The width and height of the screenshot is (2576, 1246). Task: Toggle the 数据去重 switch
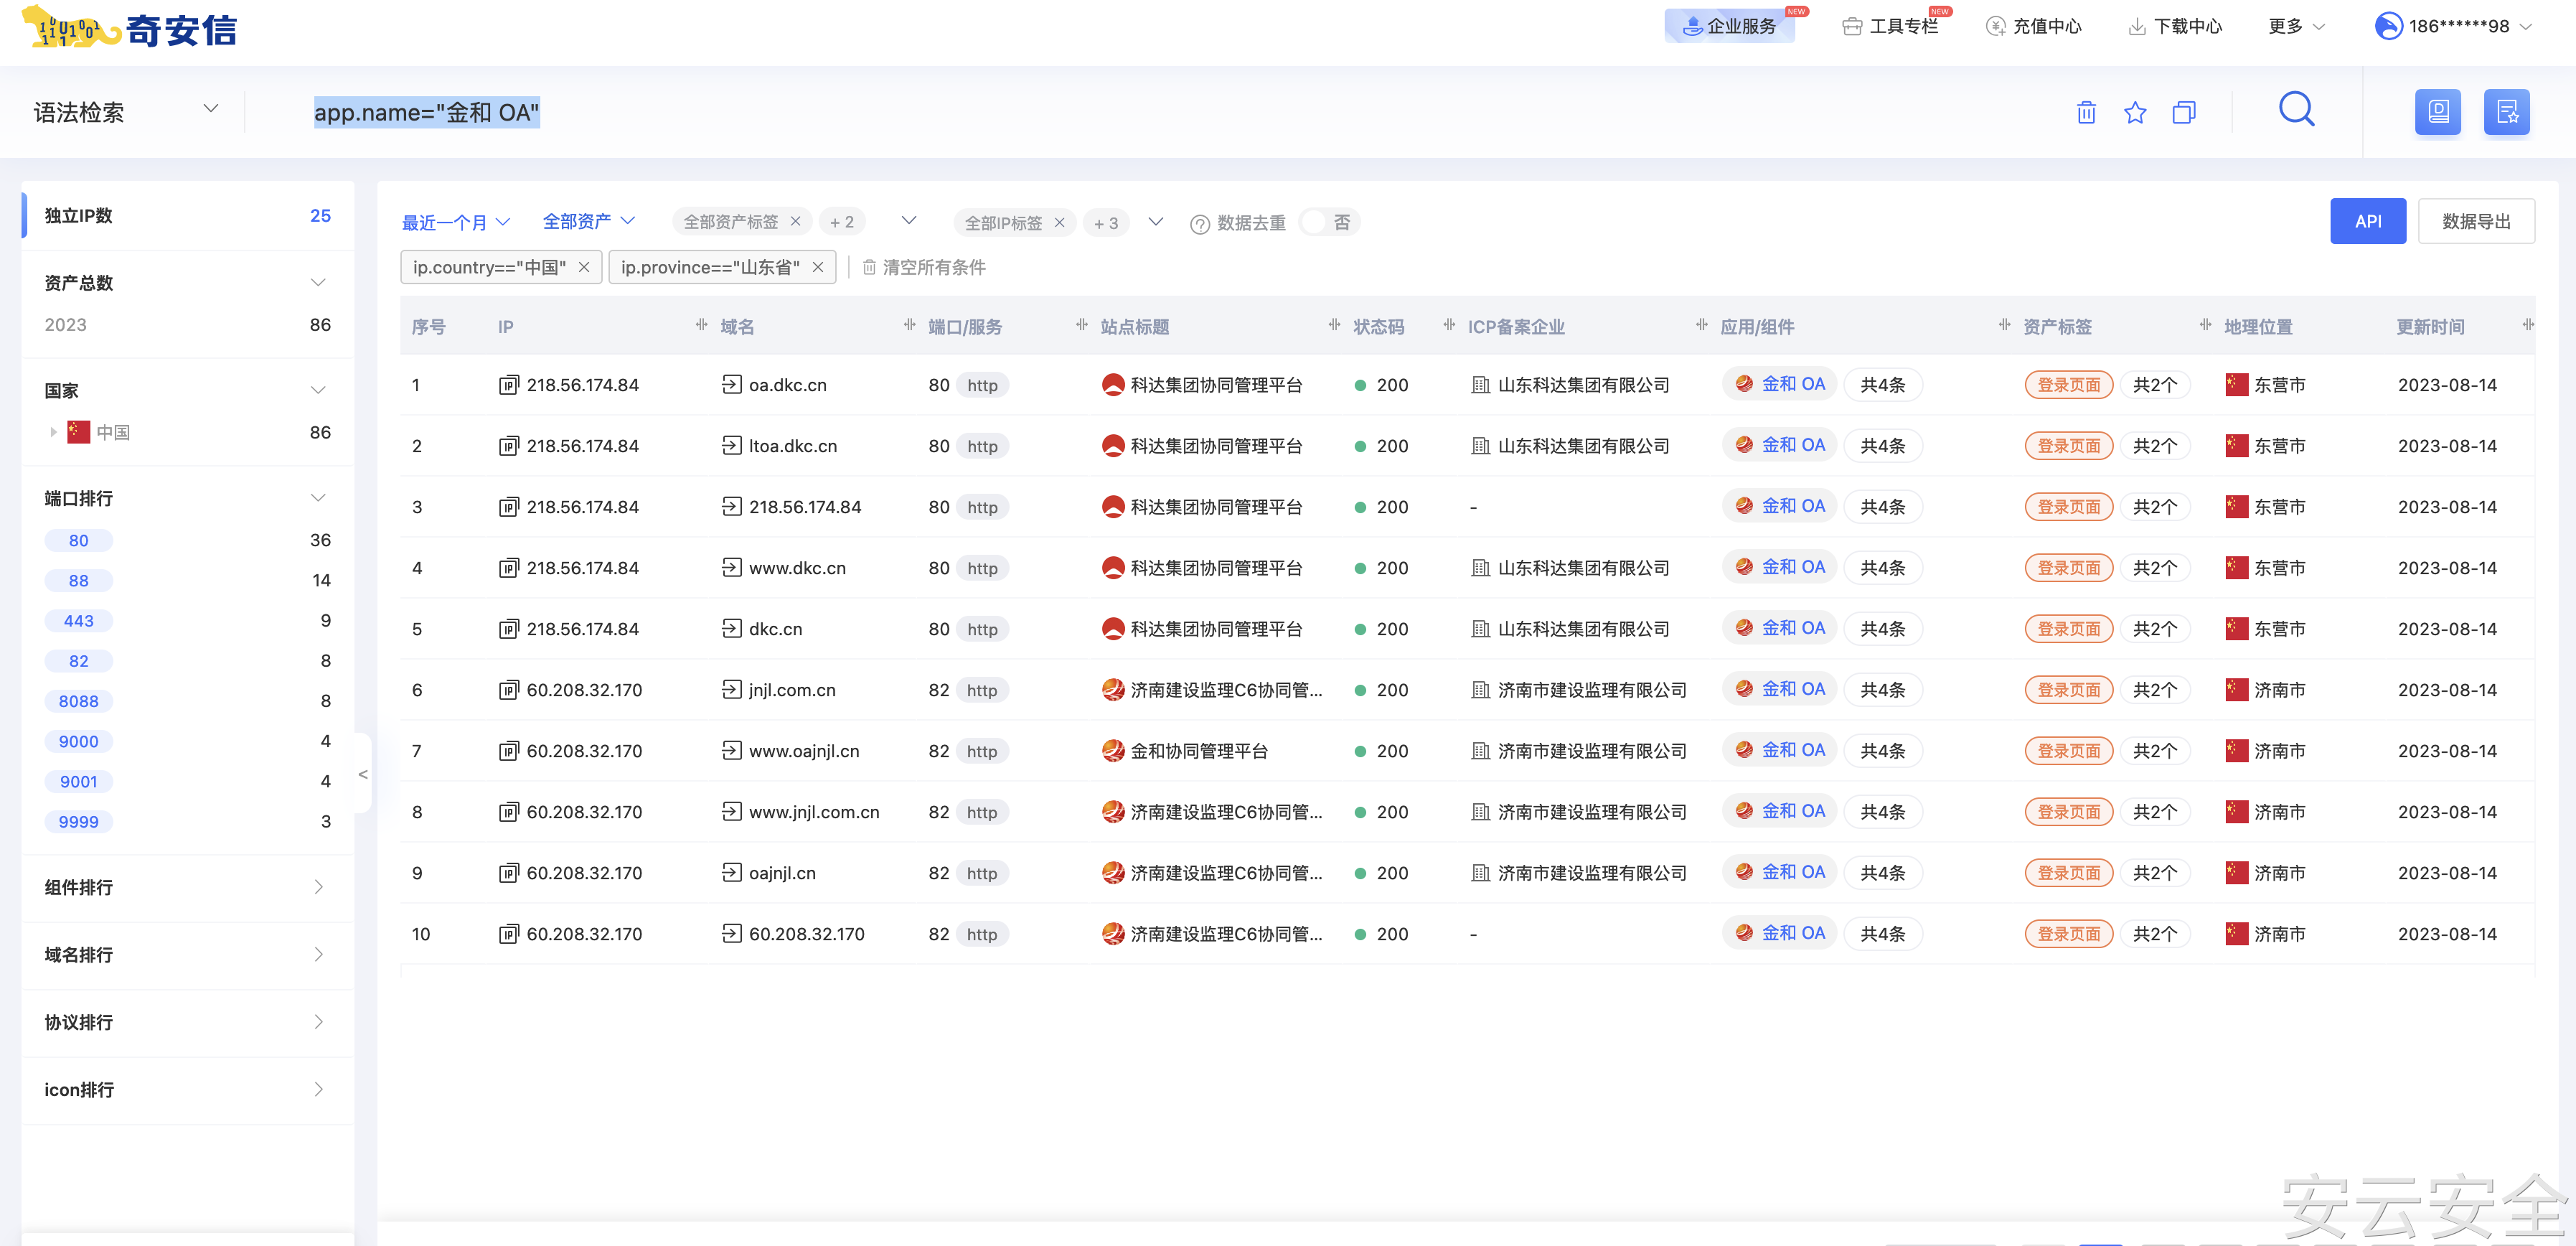click(1330, 222)
